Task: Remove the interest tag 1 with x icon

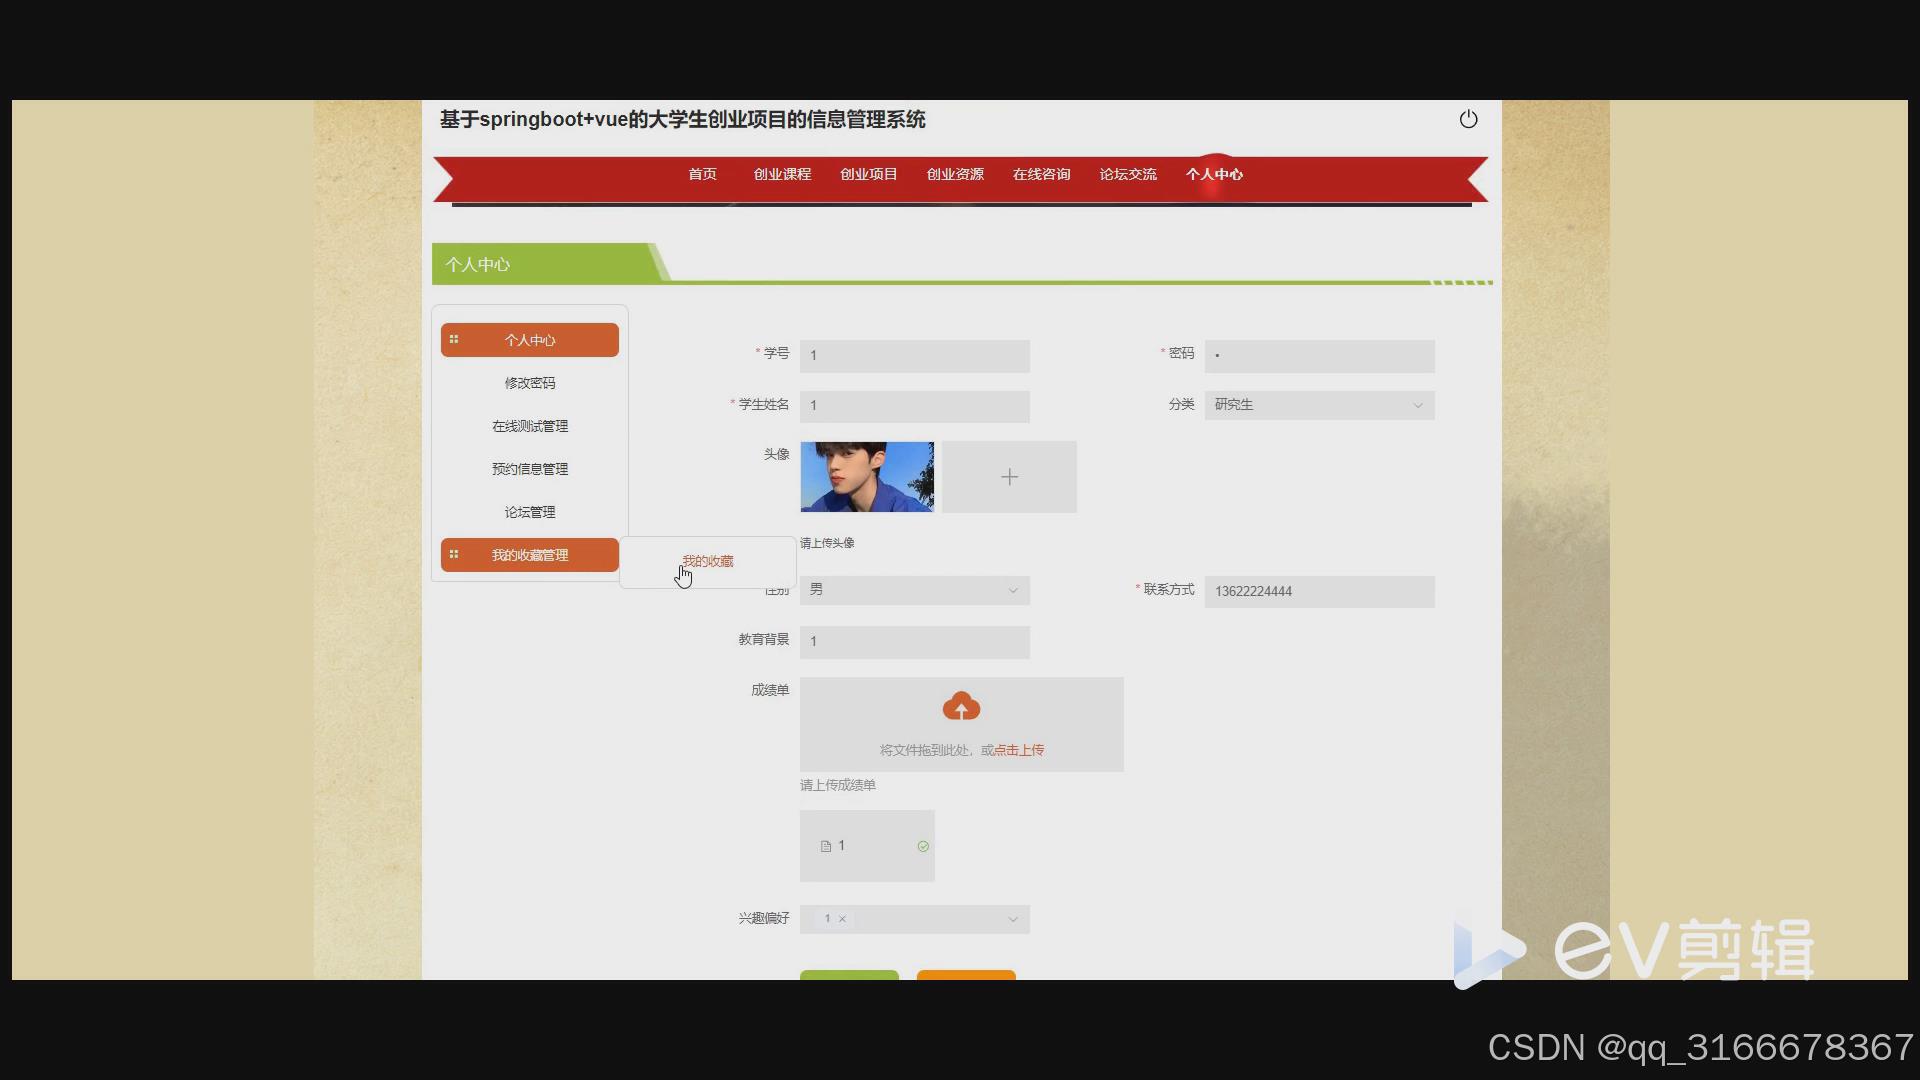Action: coord(842,919)
